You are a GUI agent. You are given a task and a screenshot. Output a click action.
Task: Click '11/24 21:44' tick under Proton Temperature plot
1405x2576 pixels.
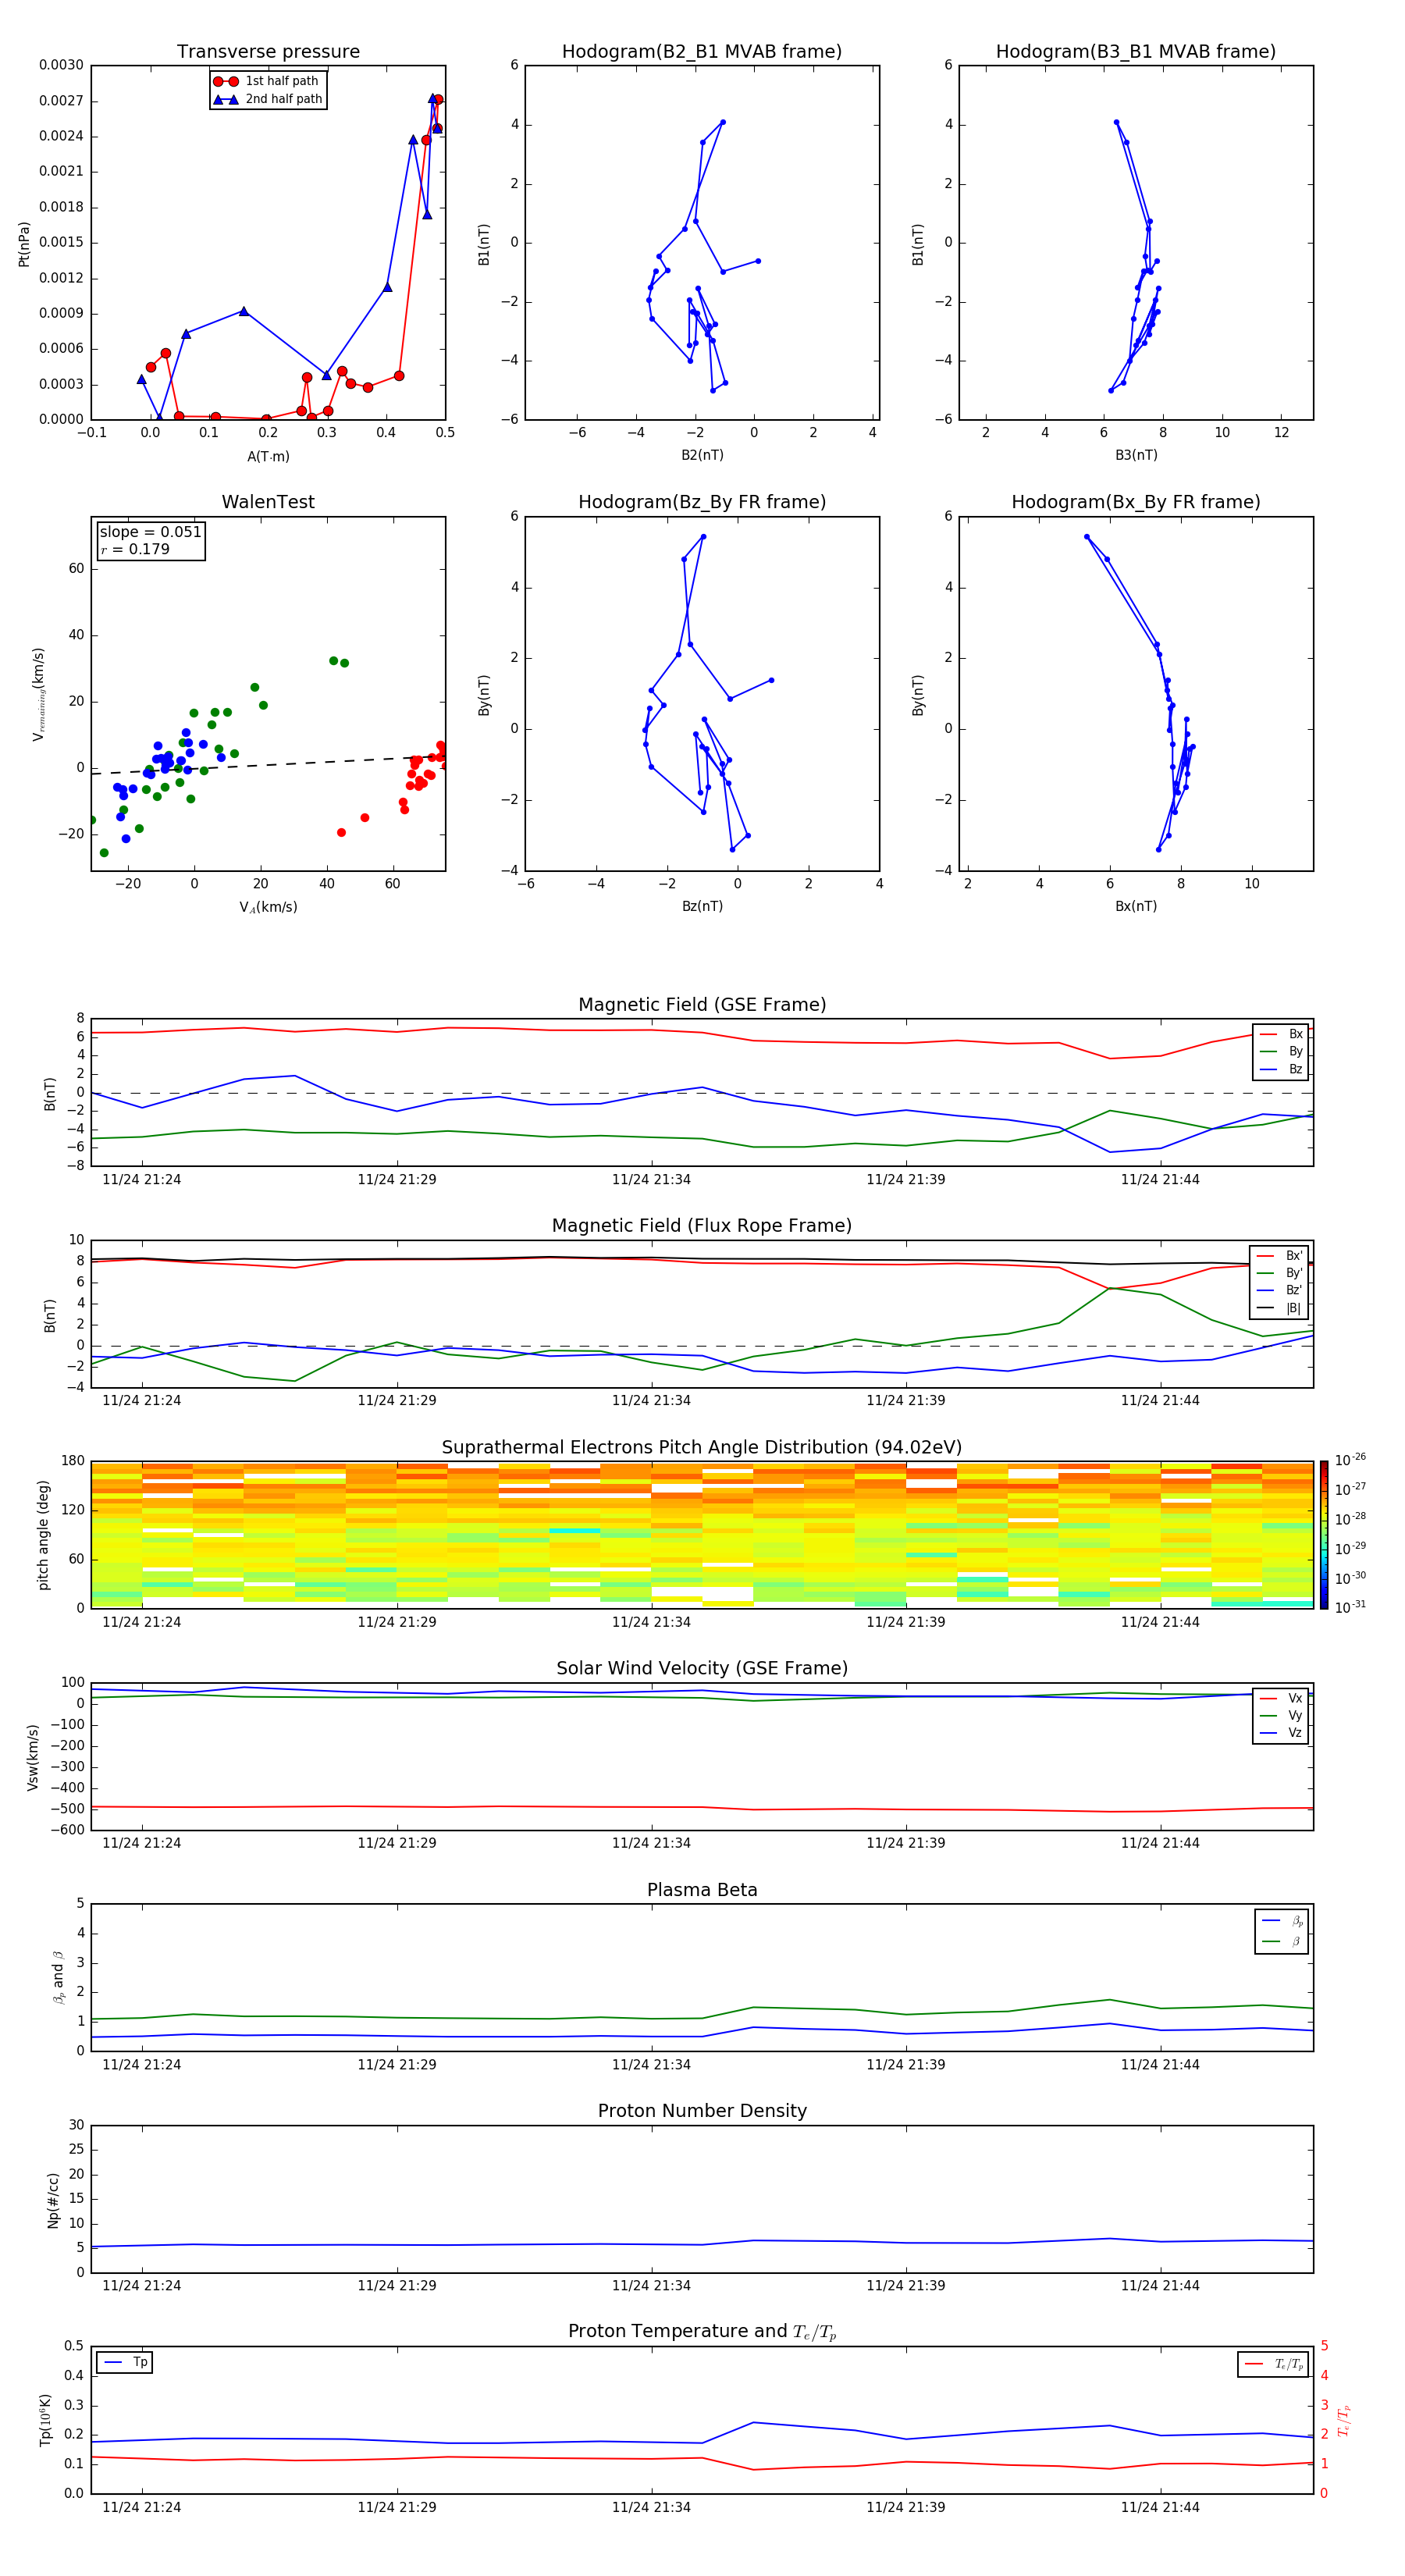1160,2507
